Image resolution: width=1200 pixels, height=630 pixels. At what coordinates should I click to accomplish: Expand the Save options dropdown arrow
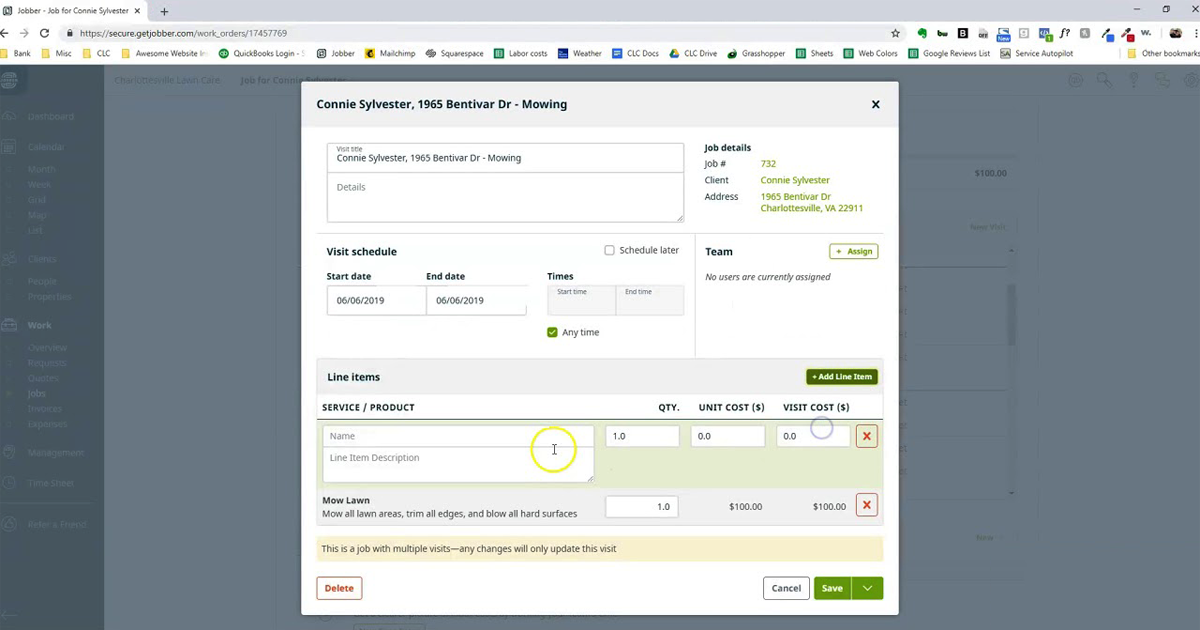click(x=867, y=588)
